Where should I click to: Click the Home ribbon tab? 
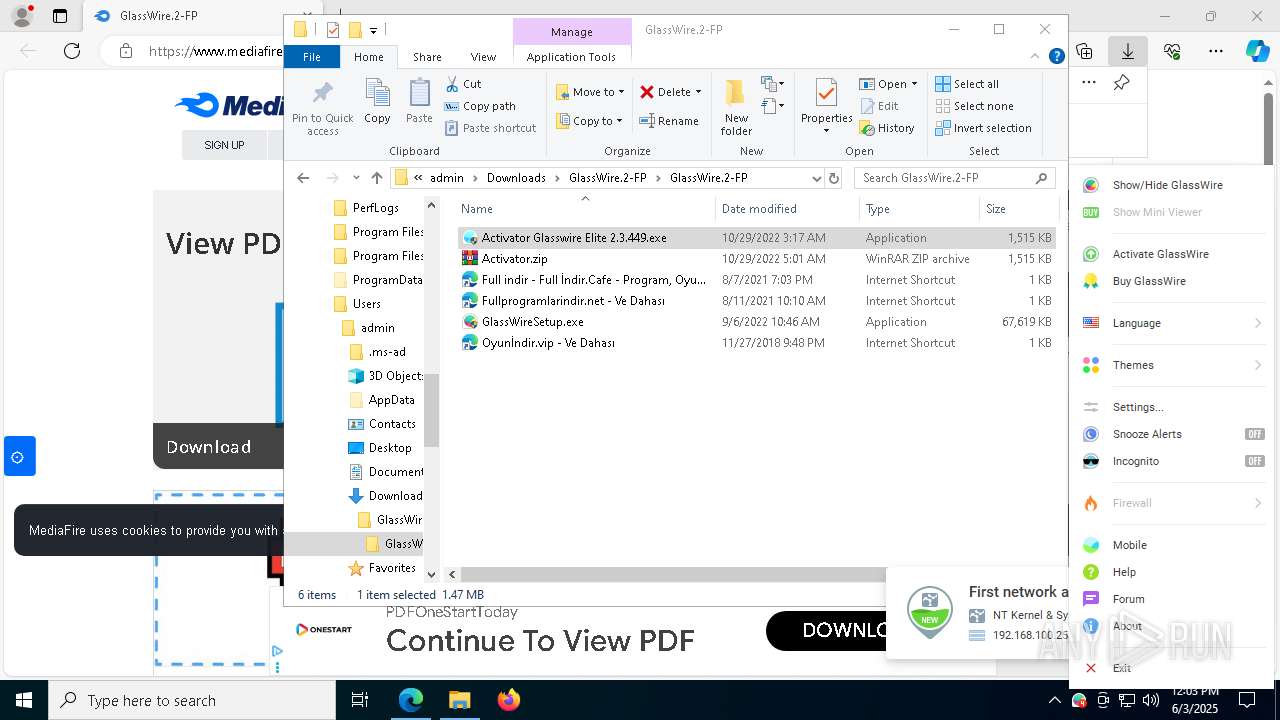[368, 57]
